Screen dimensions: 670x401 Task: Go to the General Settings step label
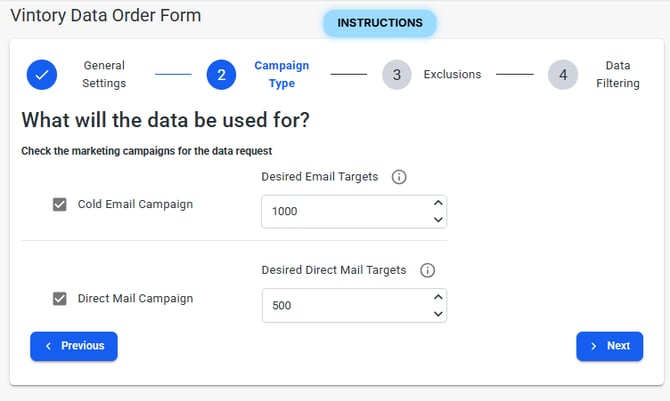tap(104, 75)
